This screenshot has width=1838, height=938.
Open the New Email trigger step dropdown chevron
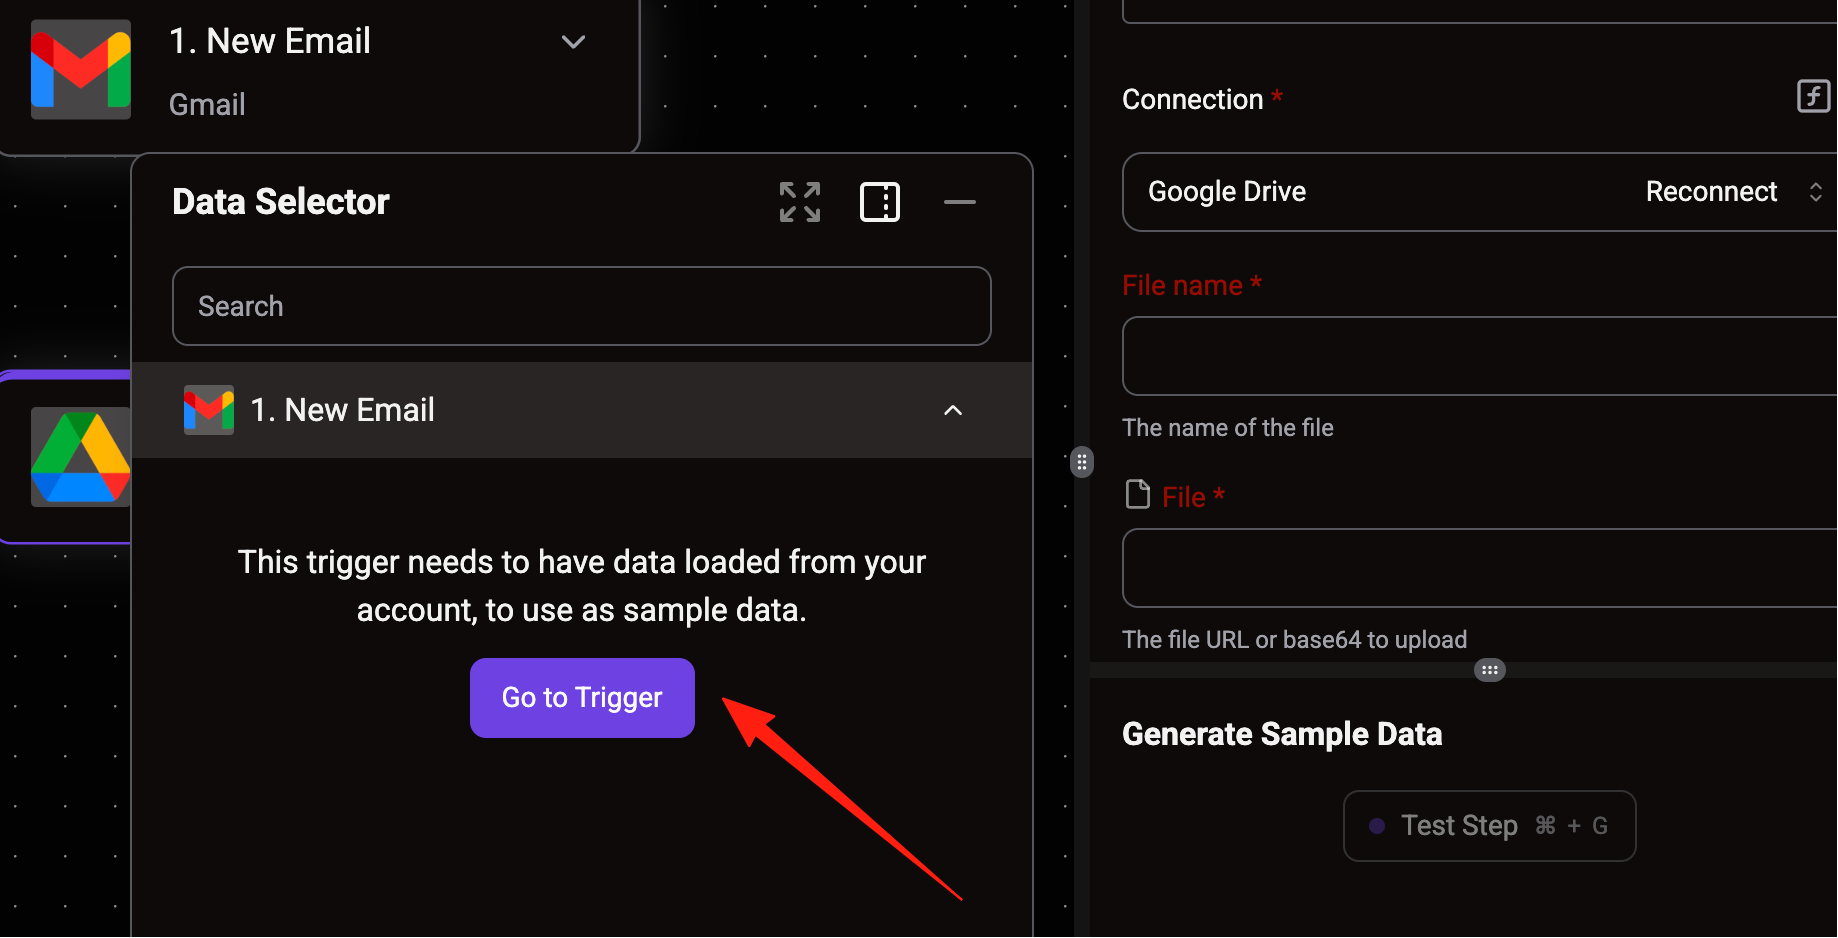coord(573,42)
